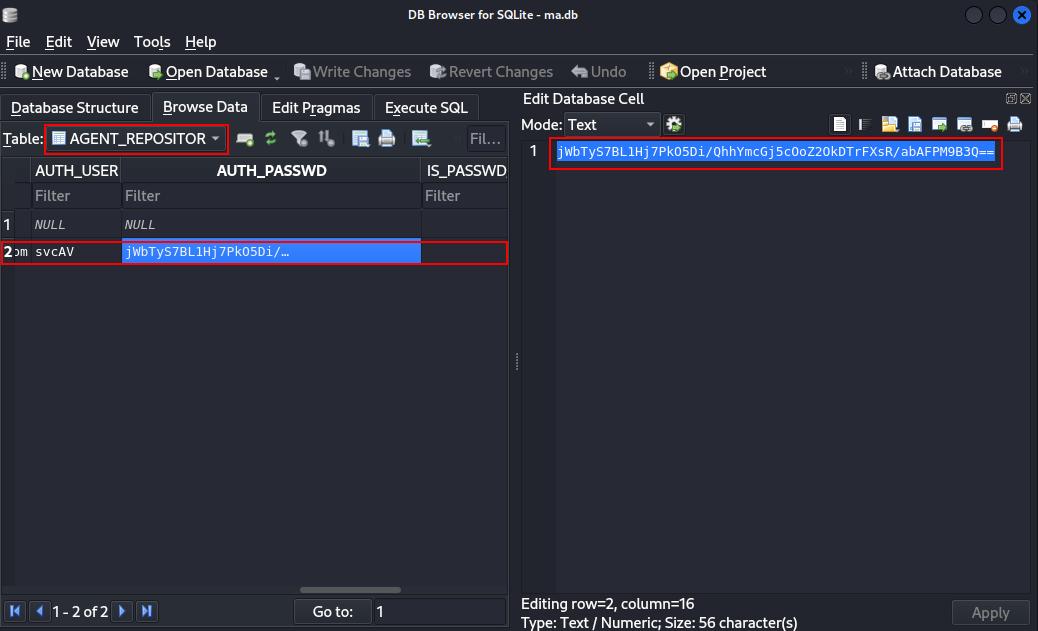1038x631 pixels.
Task: Select the NULL cell under AUTH_USER
Action: click(x=76, y=224)
